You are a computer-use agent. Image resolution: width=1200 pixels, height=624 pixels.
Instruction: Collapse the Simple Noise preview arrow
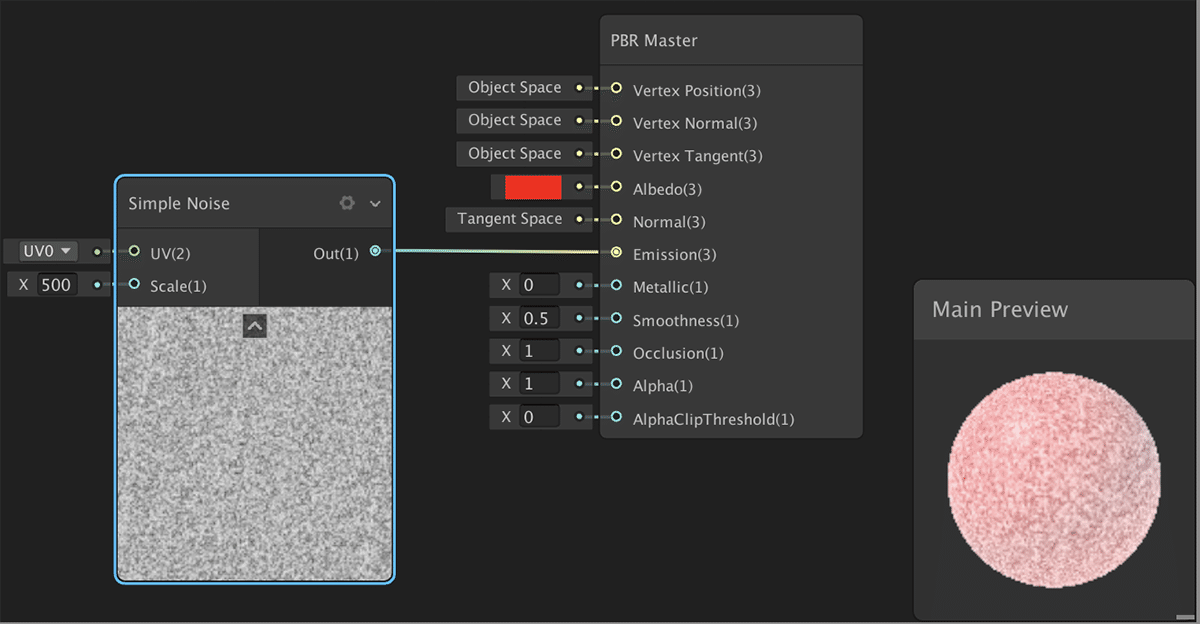[255, 325]
